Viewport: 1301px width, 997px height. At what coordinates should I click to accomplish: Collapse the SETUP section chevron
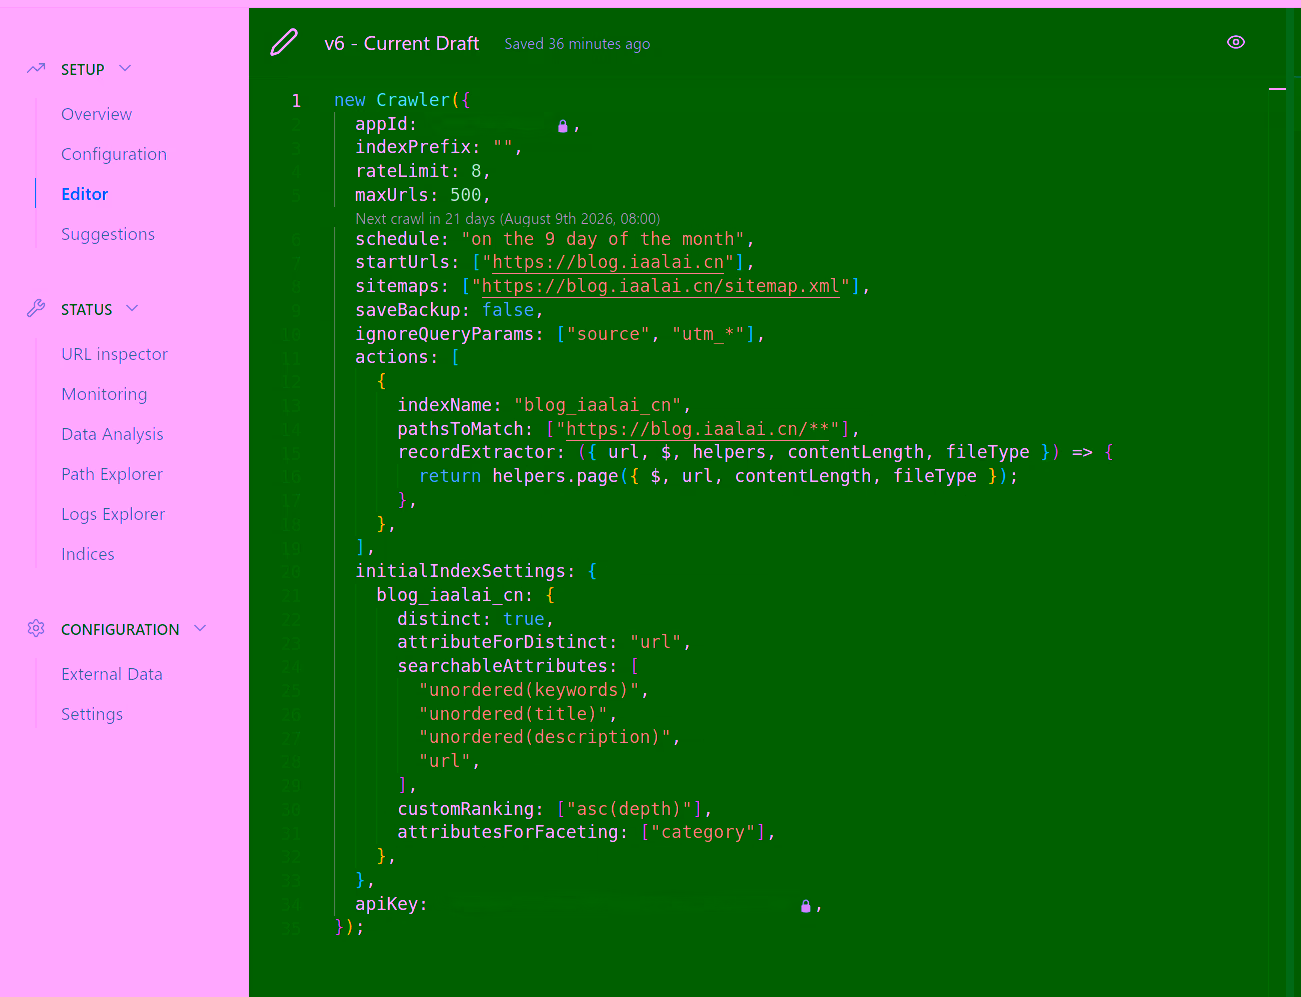(x=125, y=69)
